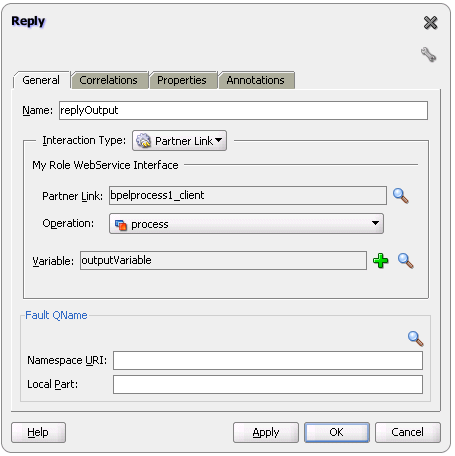Focus the Name field containing replyOutput
The width and height of the screenshot is (455, 456).
243,110
